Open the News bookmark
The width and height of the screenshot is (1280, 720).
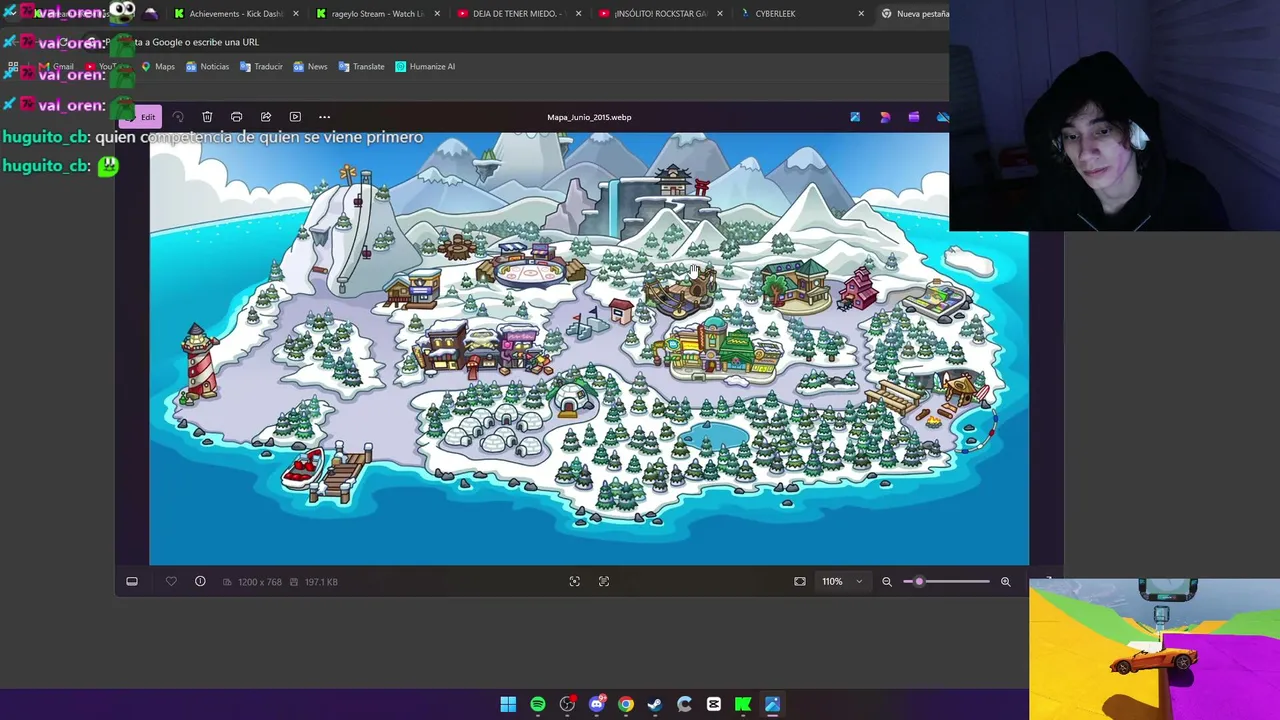[x=310, y=66]
